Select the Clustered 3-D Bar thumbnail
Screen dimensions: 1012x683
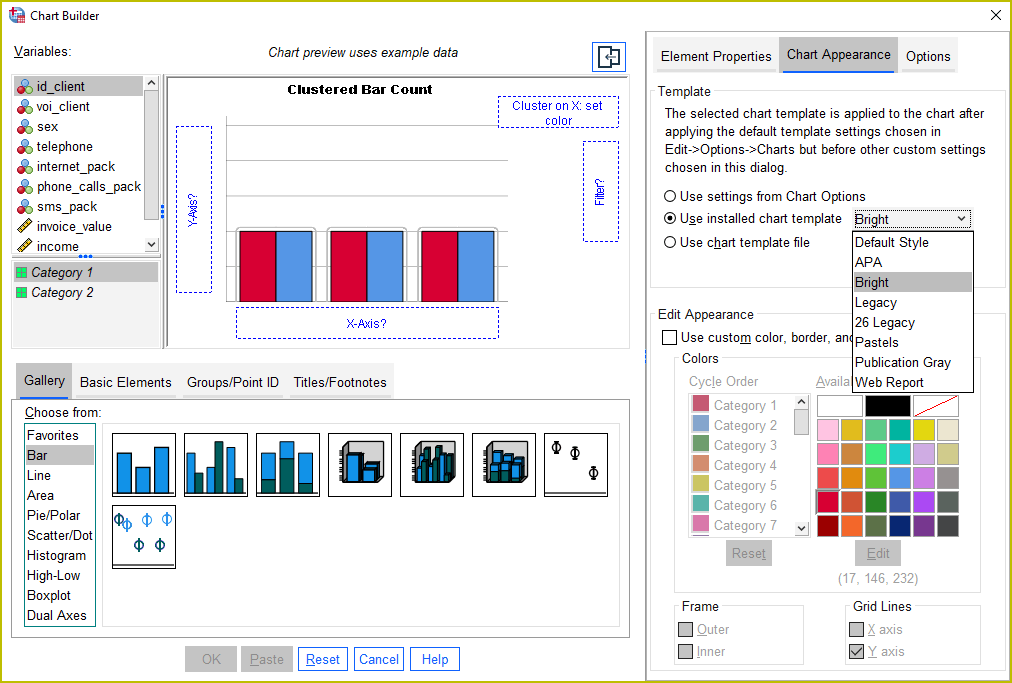pos(432,465)
